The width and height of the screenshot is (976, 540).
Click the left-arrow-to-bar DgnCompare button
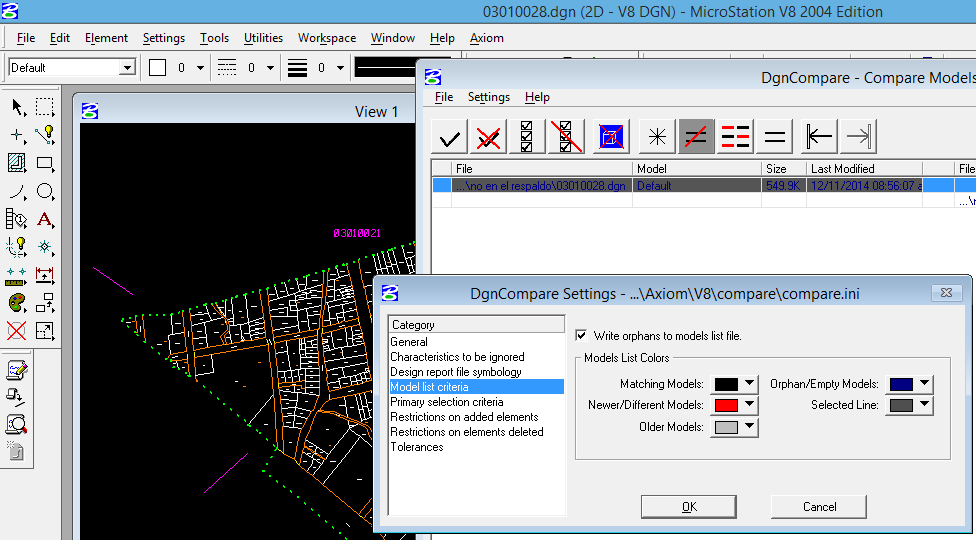point(819,137)
